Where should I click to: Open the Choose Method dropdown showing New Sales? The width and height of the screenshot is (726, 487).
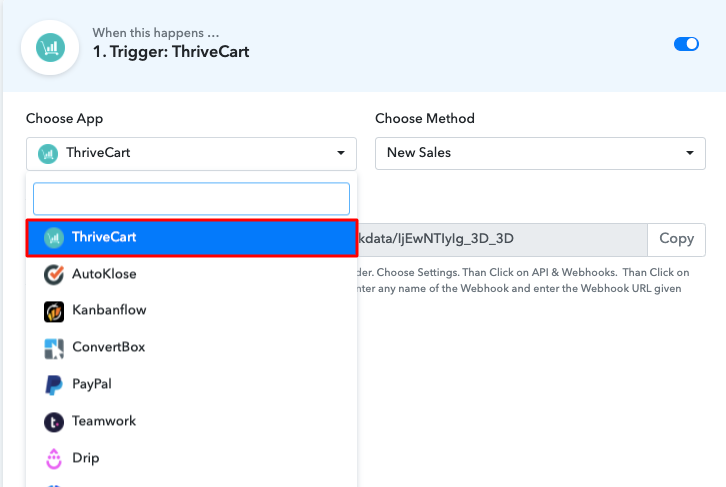(540, 153)
